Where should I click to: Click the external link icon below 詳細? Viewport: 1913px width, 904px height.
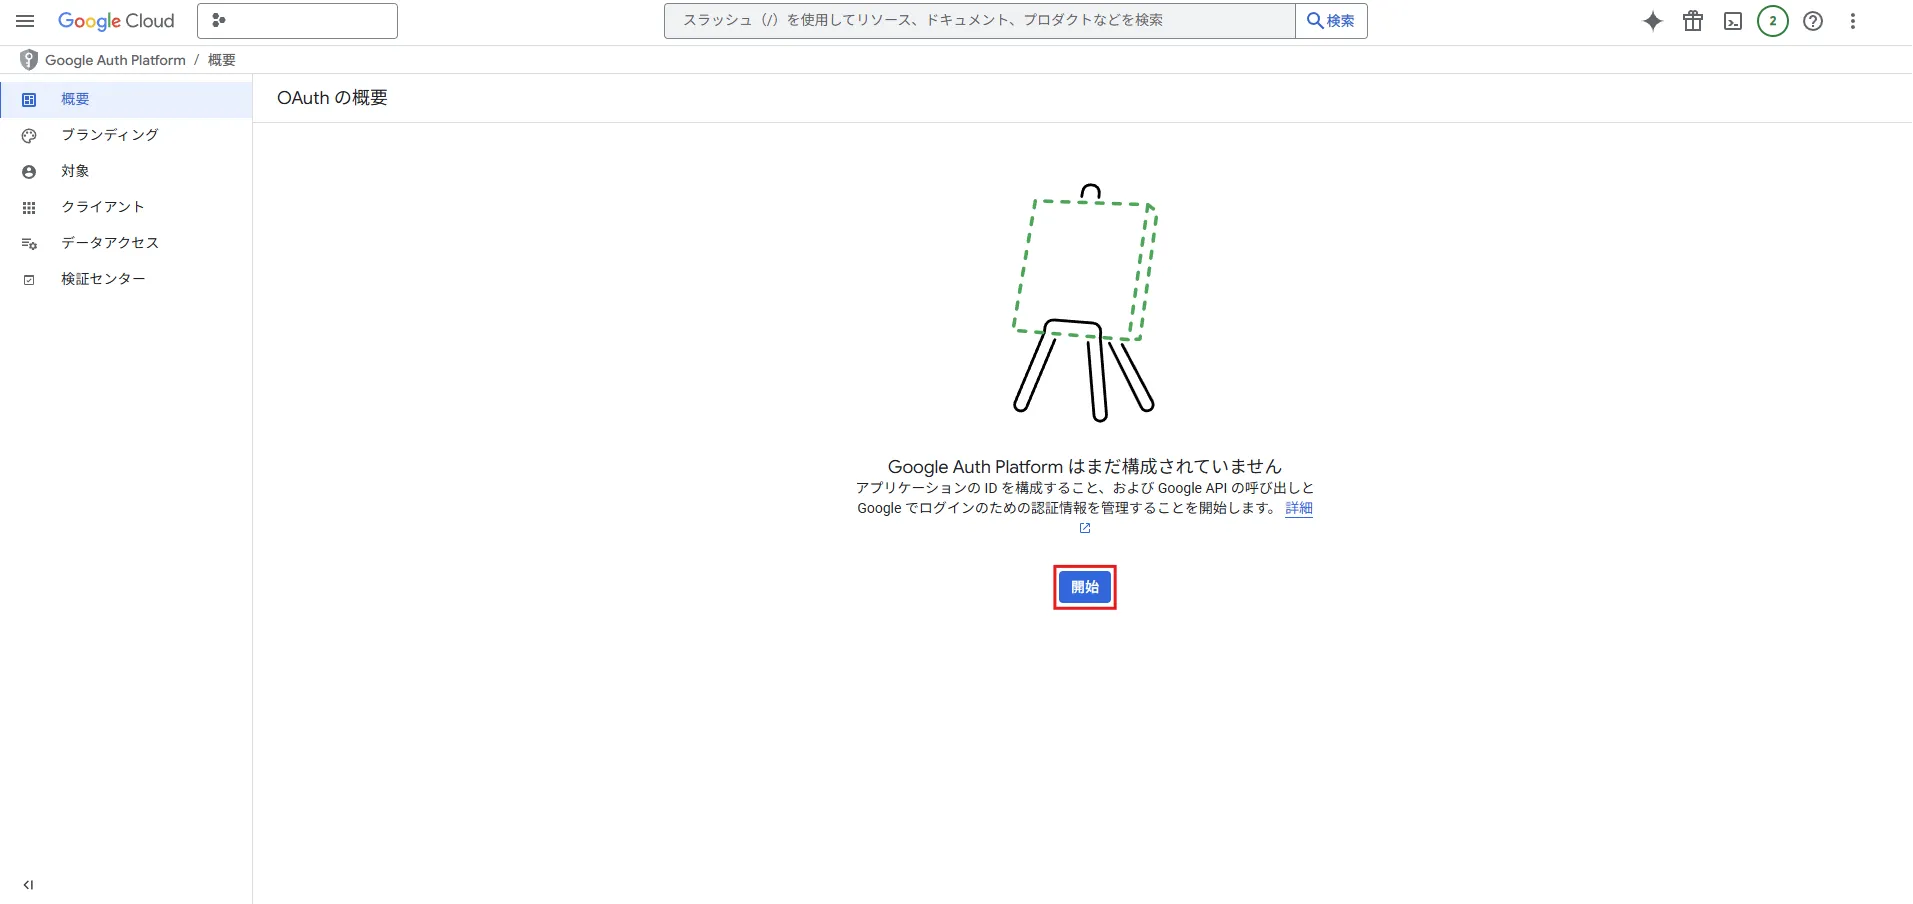pos(1085,528)
